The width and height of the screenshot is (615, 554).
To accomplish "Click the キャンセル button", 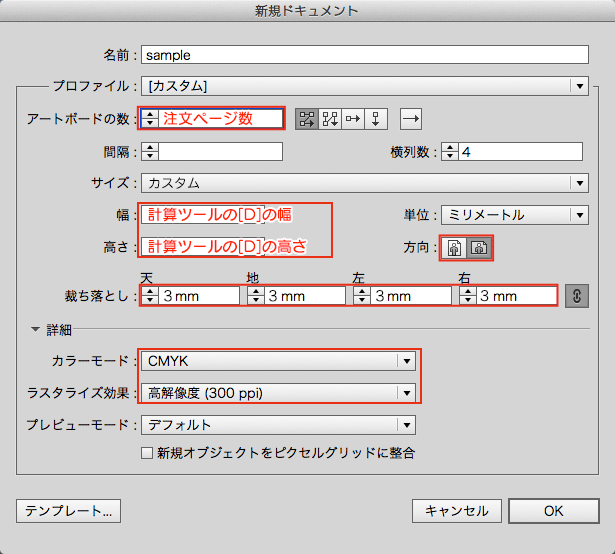I will click(456, 510).
